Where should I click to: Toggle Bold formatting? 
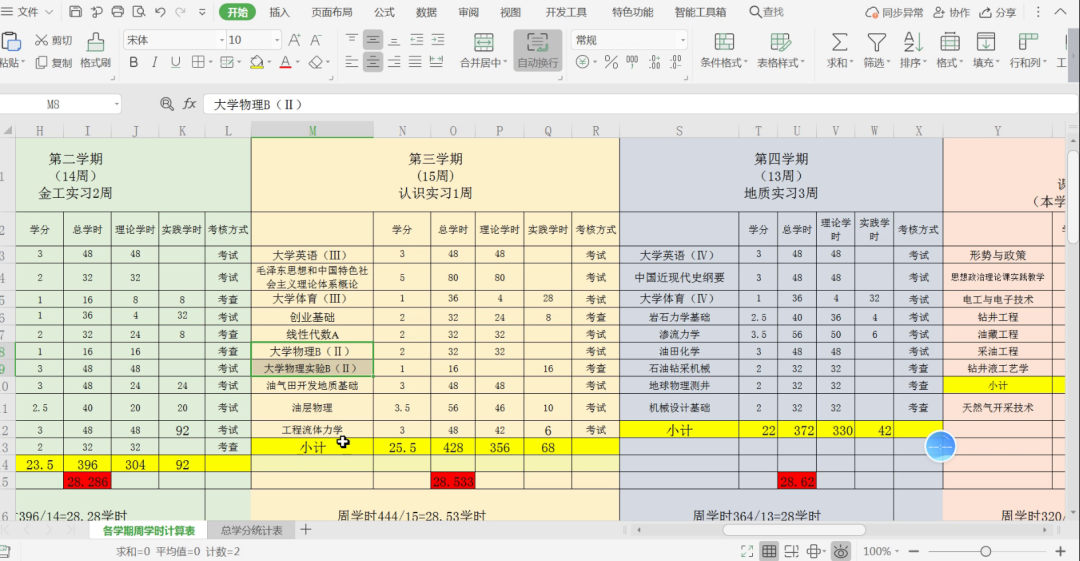click(x=133, y=62)
